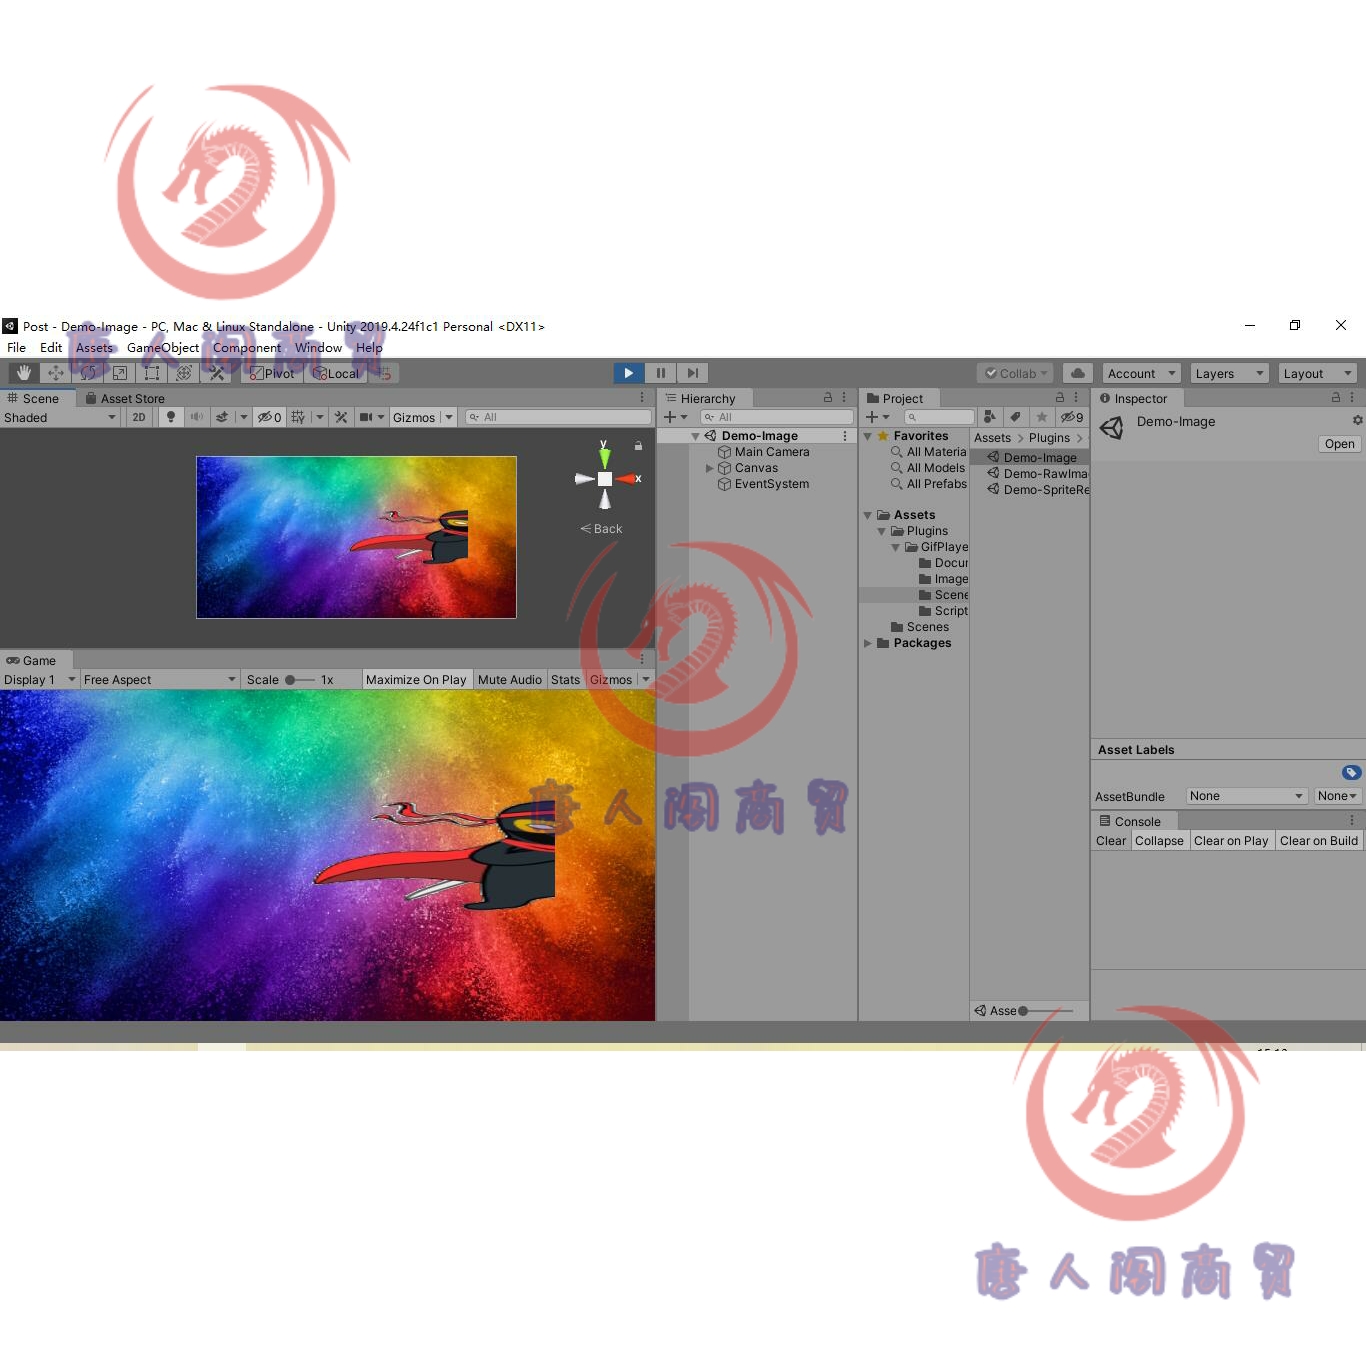
Task: Switch to Local coordinate space
Action: tap(336, 373)
